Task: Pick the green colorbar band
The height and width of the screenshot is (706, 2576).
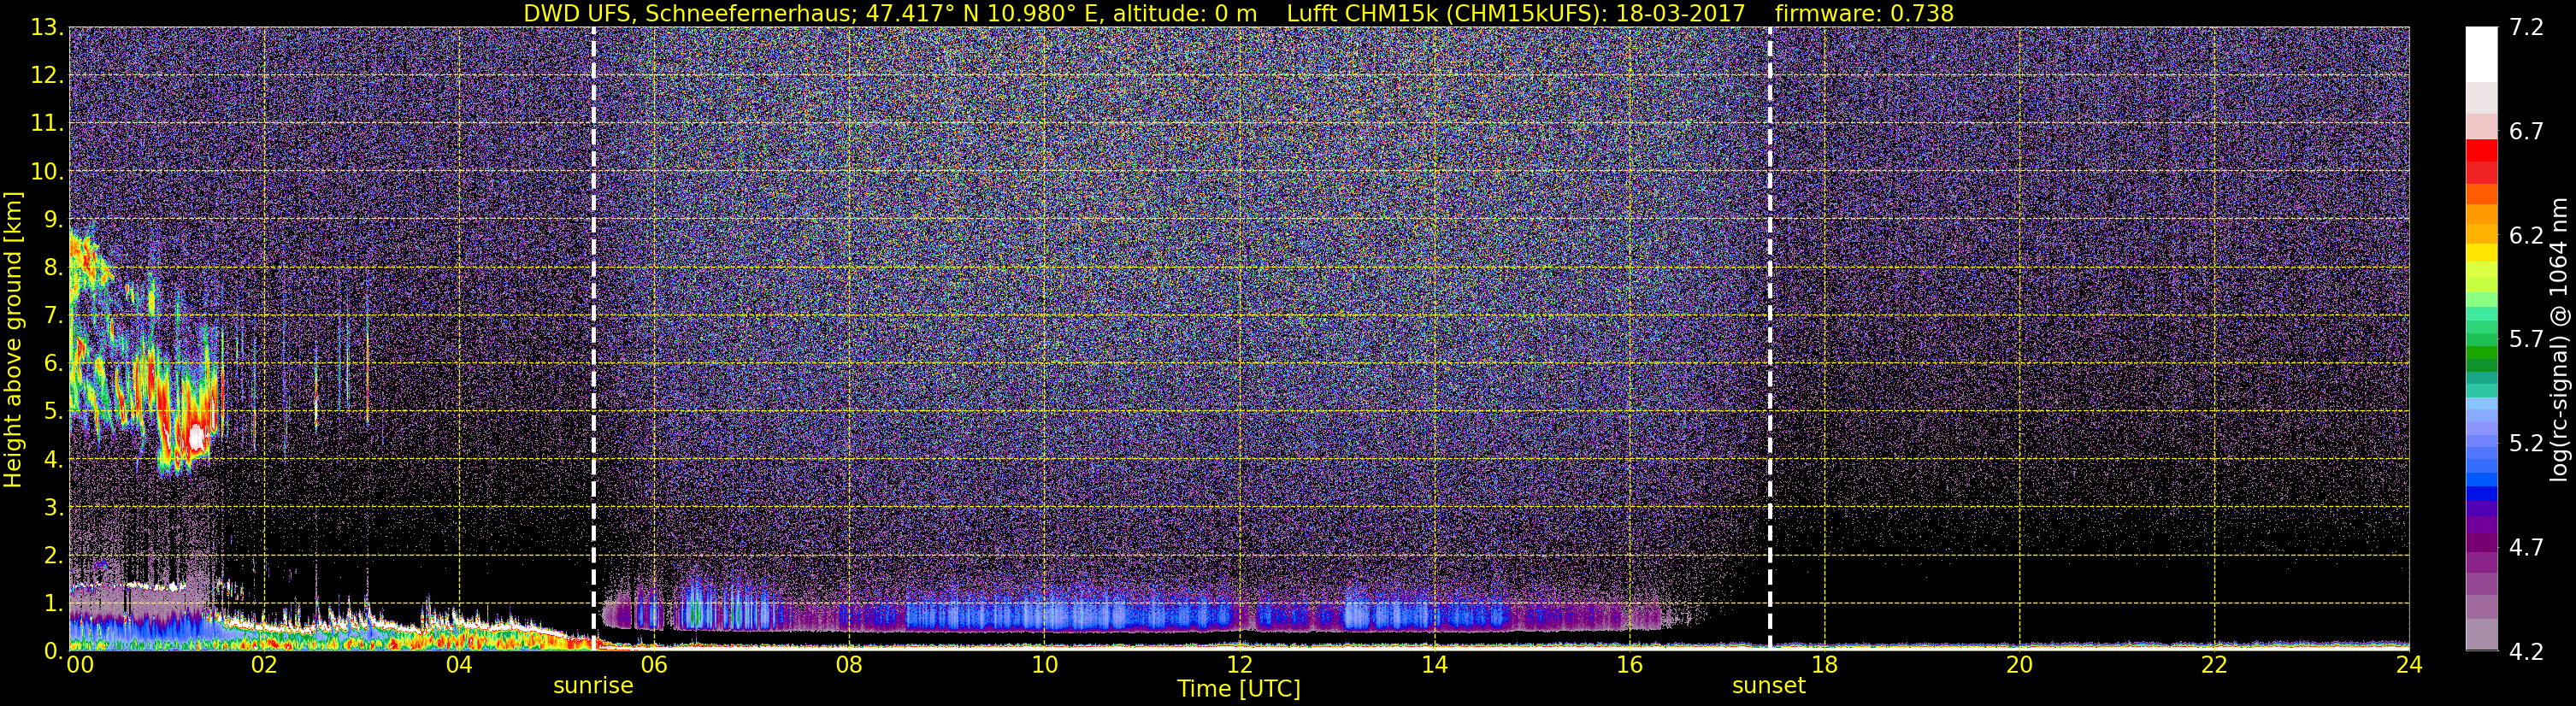Action: click(2481, 355)
